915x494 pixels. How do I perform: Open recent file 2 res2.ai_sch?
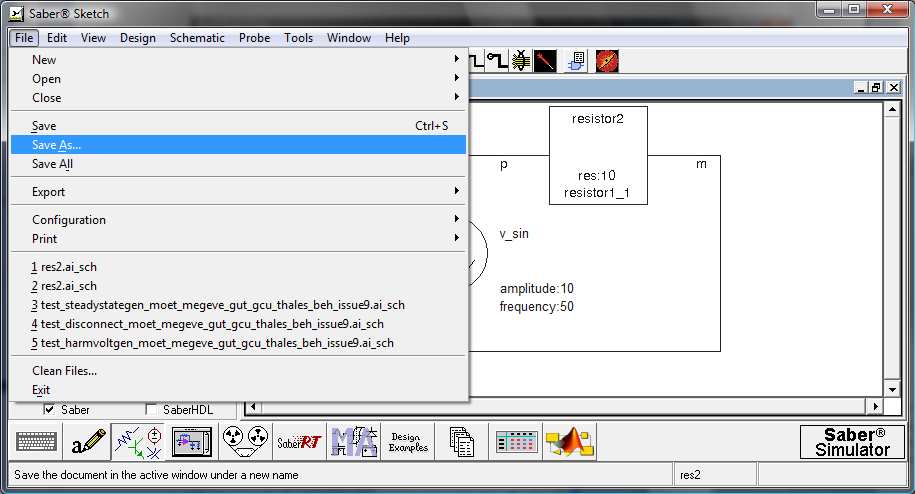(238, 286)
